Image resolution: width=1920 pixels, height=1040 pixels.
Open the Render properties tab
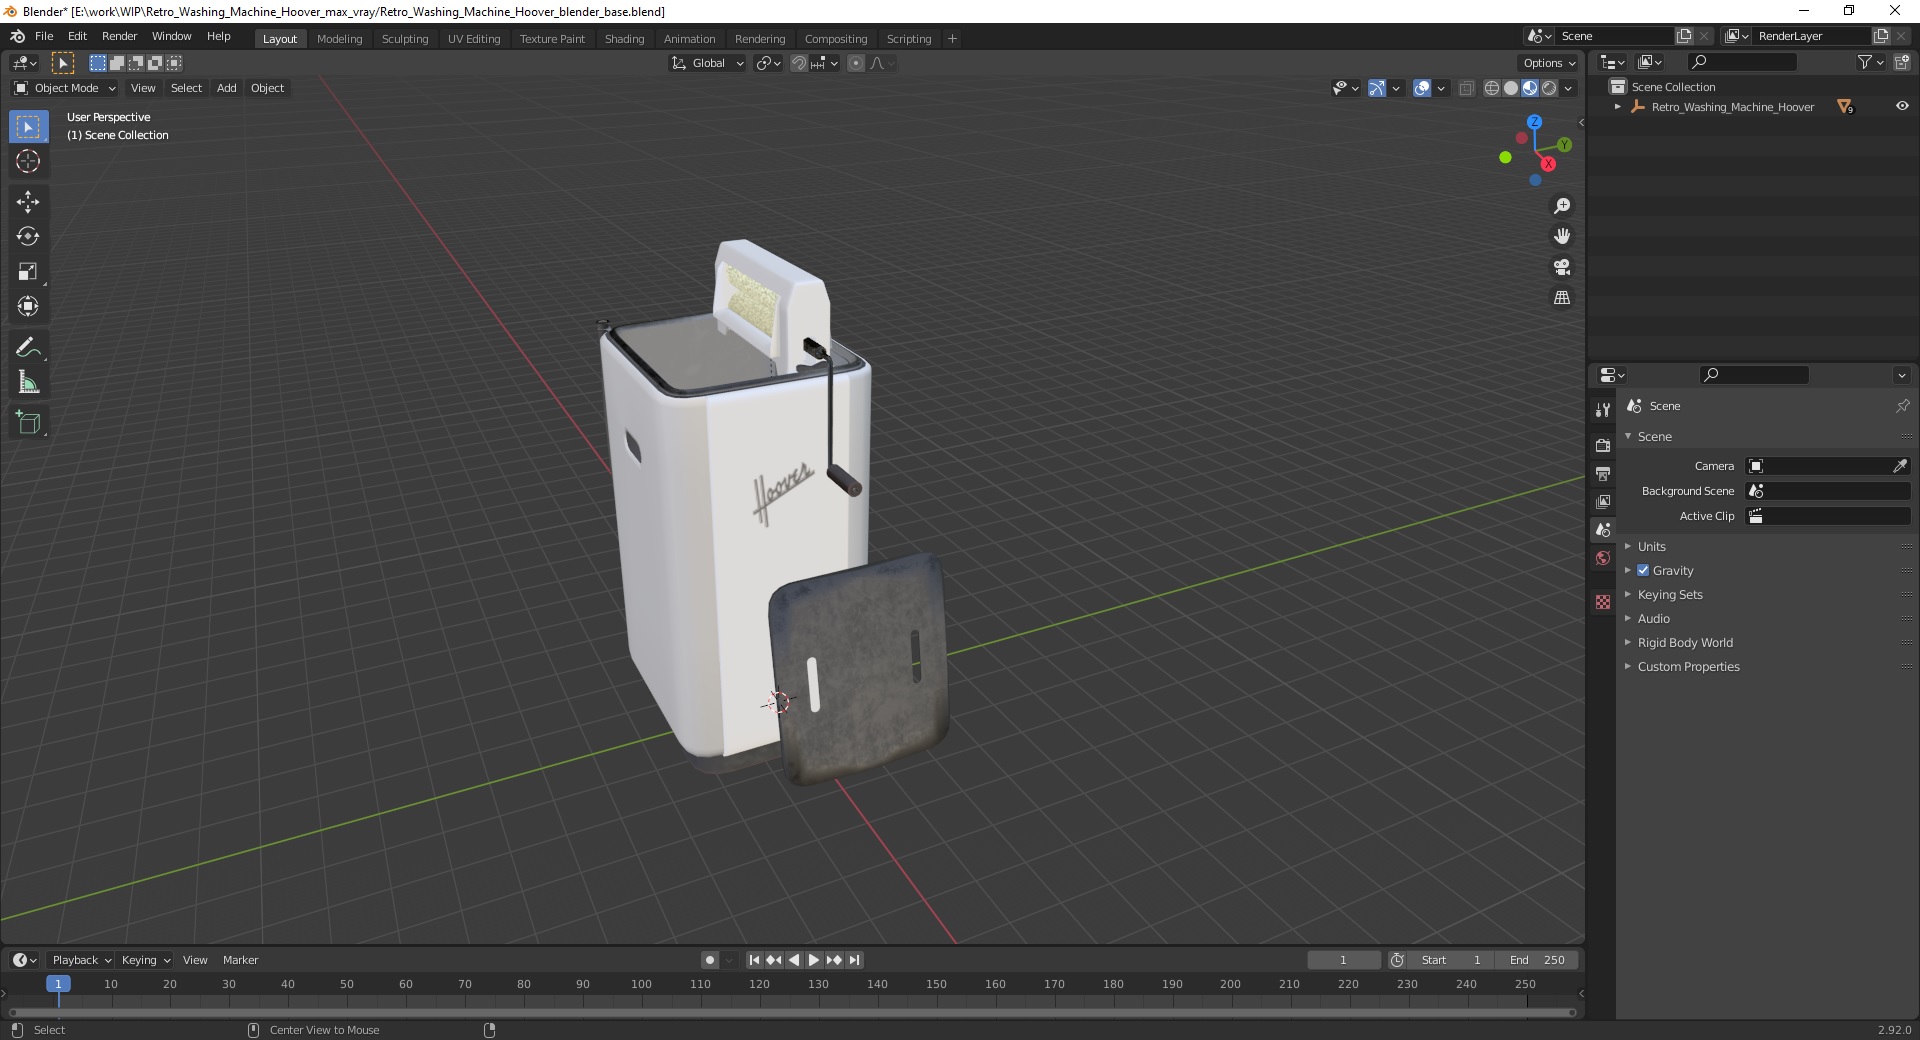click(x=1603, y=445)
